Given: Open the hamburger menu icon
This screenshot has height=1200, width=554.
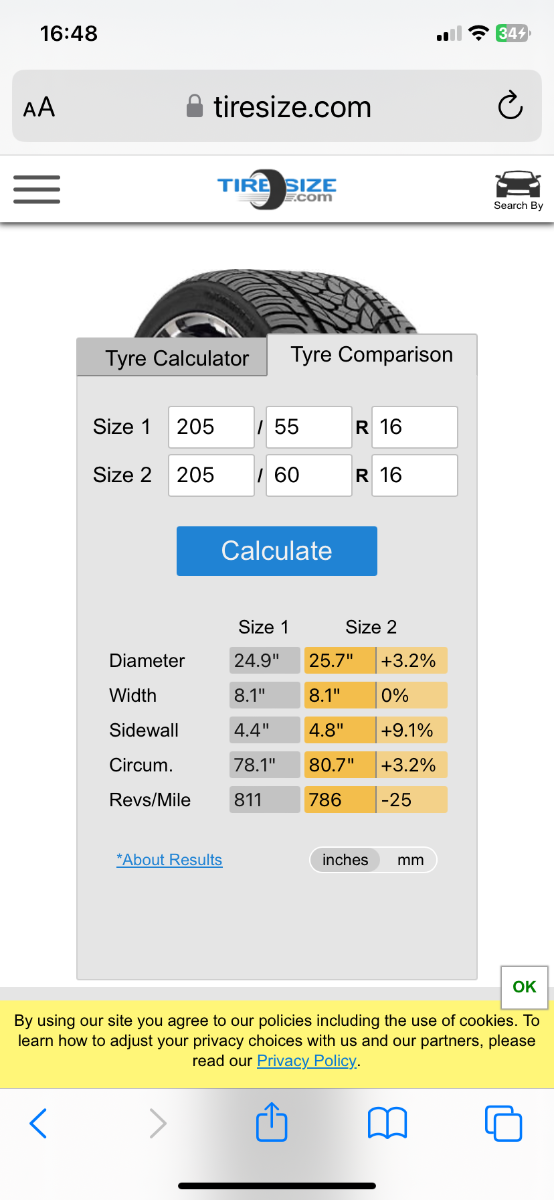Looking at the screenshot, I should pyautogui.click(x=36, y=189).
